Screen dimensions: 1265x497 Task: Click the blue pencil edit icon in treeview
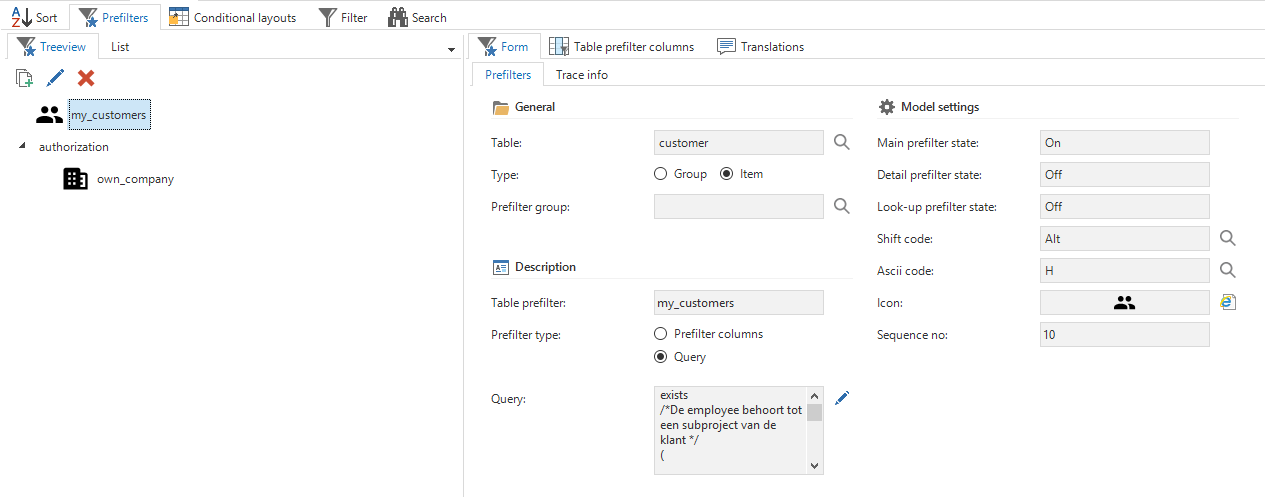(56, 78)
